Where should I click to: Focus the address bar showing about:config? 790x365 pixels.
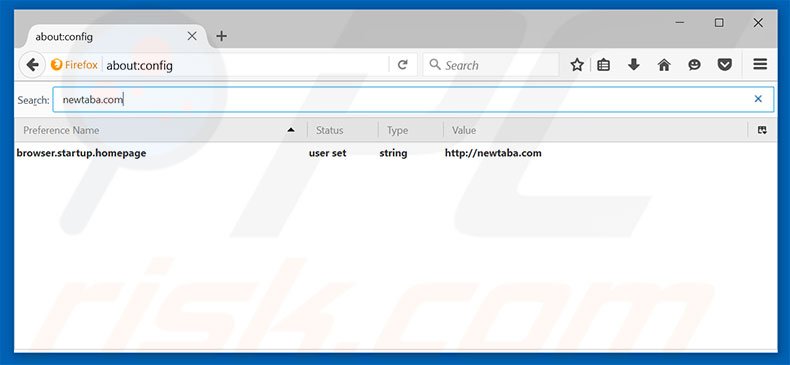[245, 65]
